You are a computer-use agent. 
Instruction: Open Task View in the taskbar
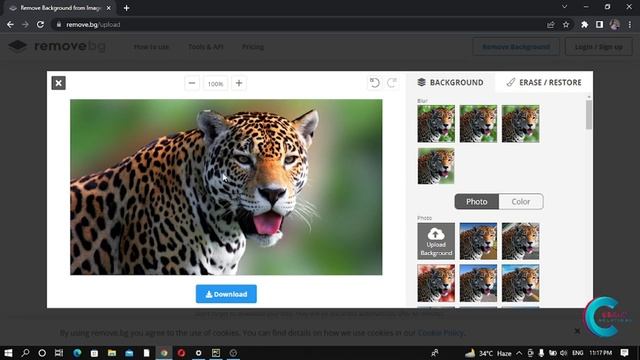tap(59, 353)
